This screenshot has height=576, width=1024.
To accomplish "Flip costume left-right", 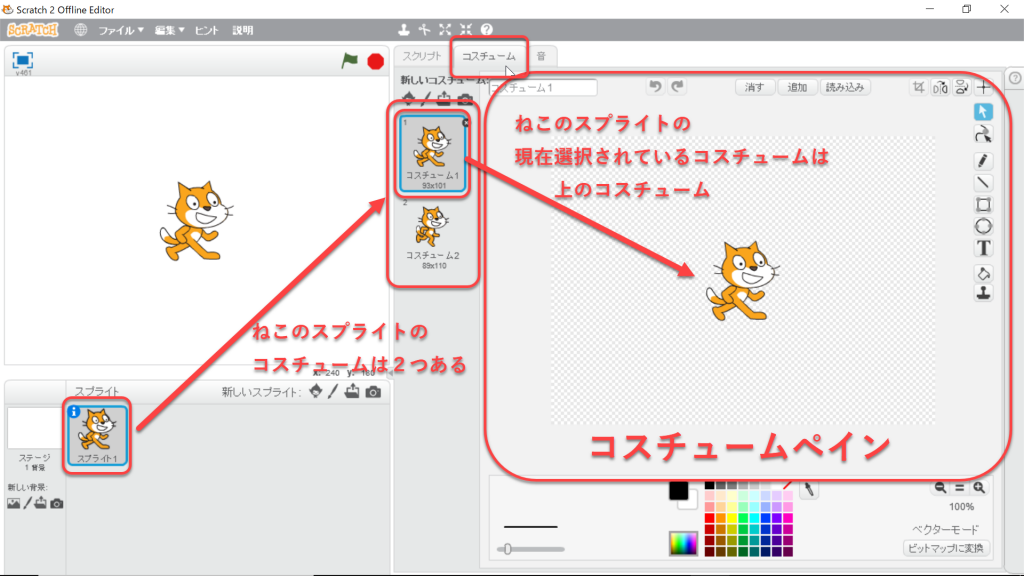I will [x=940, y=87].
